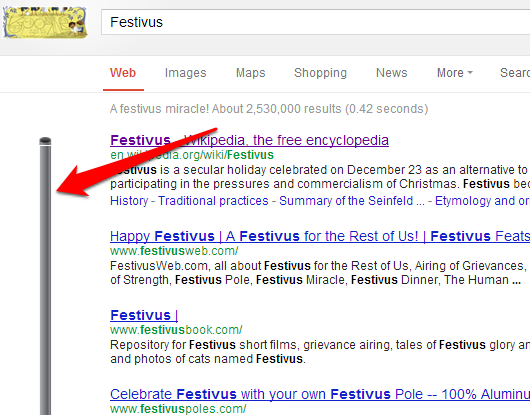The height and width of the screenshot is (415, 530).
Task: Go to the Shopping tab
Action: point(320,73)
